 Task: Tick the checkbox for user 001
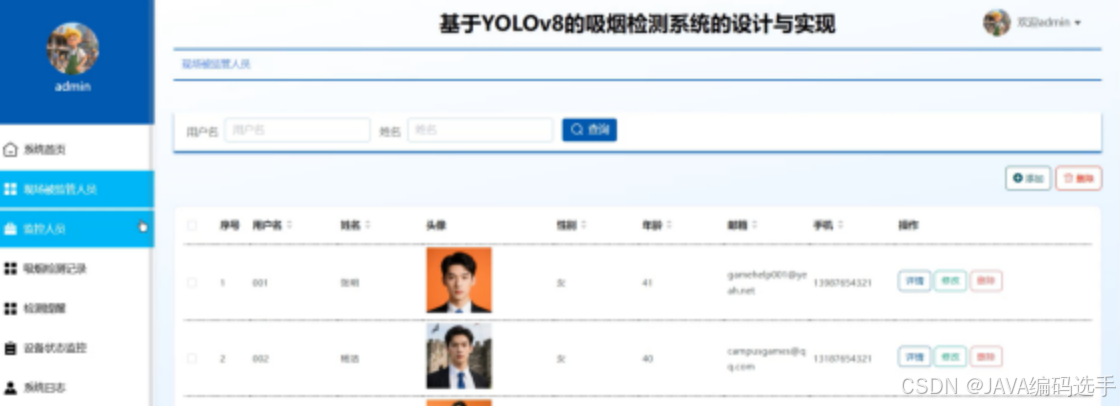click(191, 282)
